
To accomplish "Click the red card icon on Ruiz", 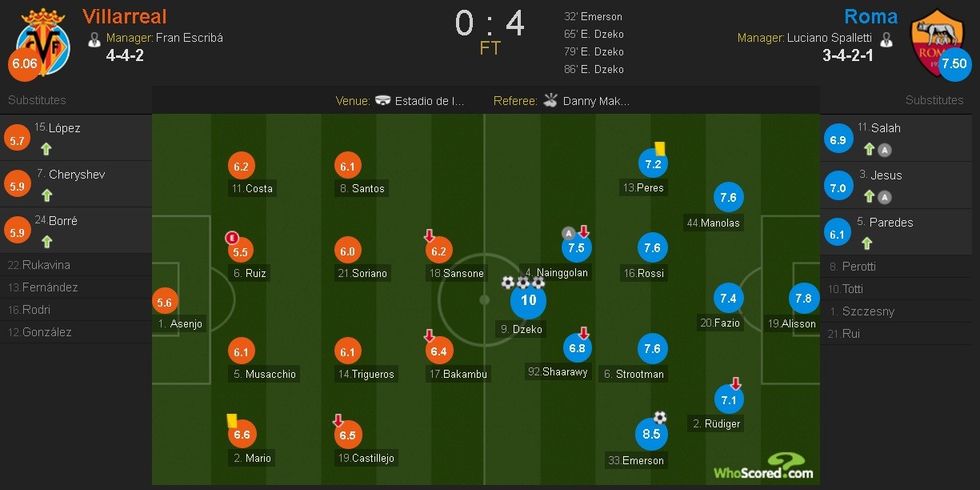I will point(231,238).
